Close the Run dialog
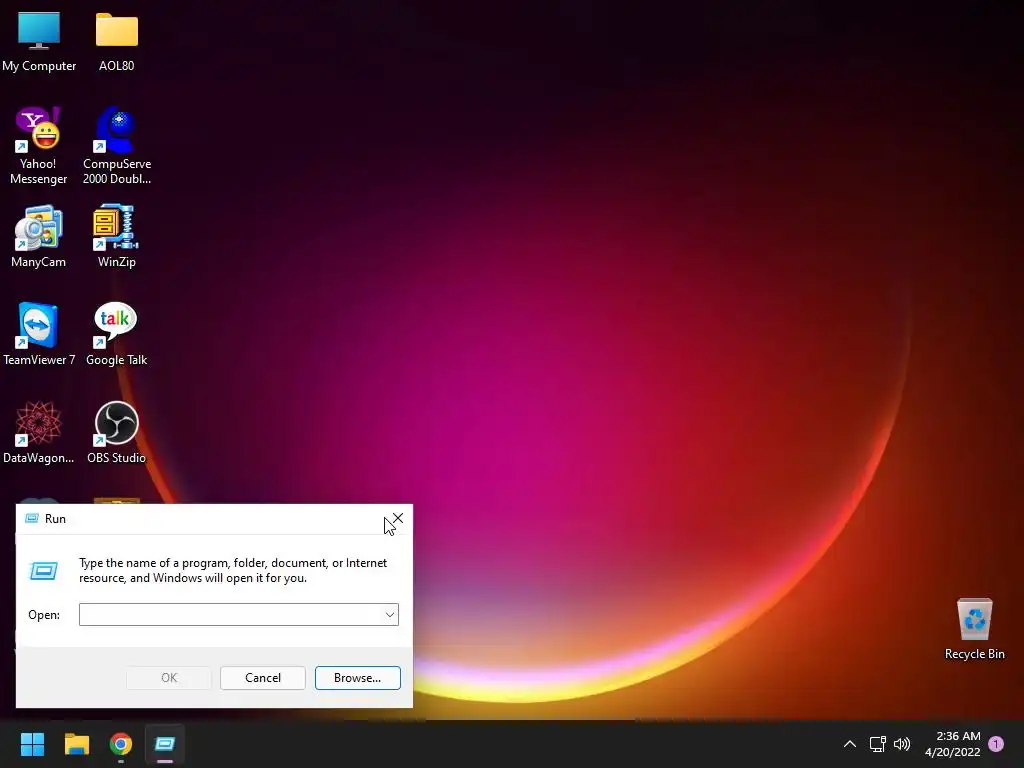 [398, 519]
